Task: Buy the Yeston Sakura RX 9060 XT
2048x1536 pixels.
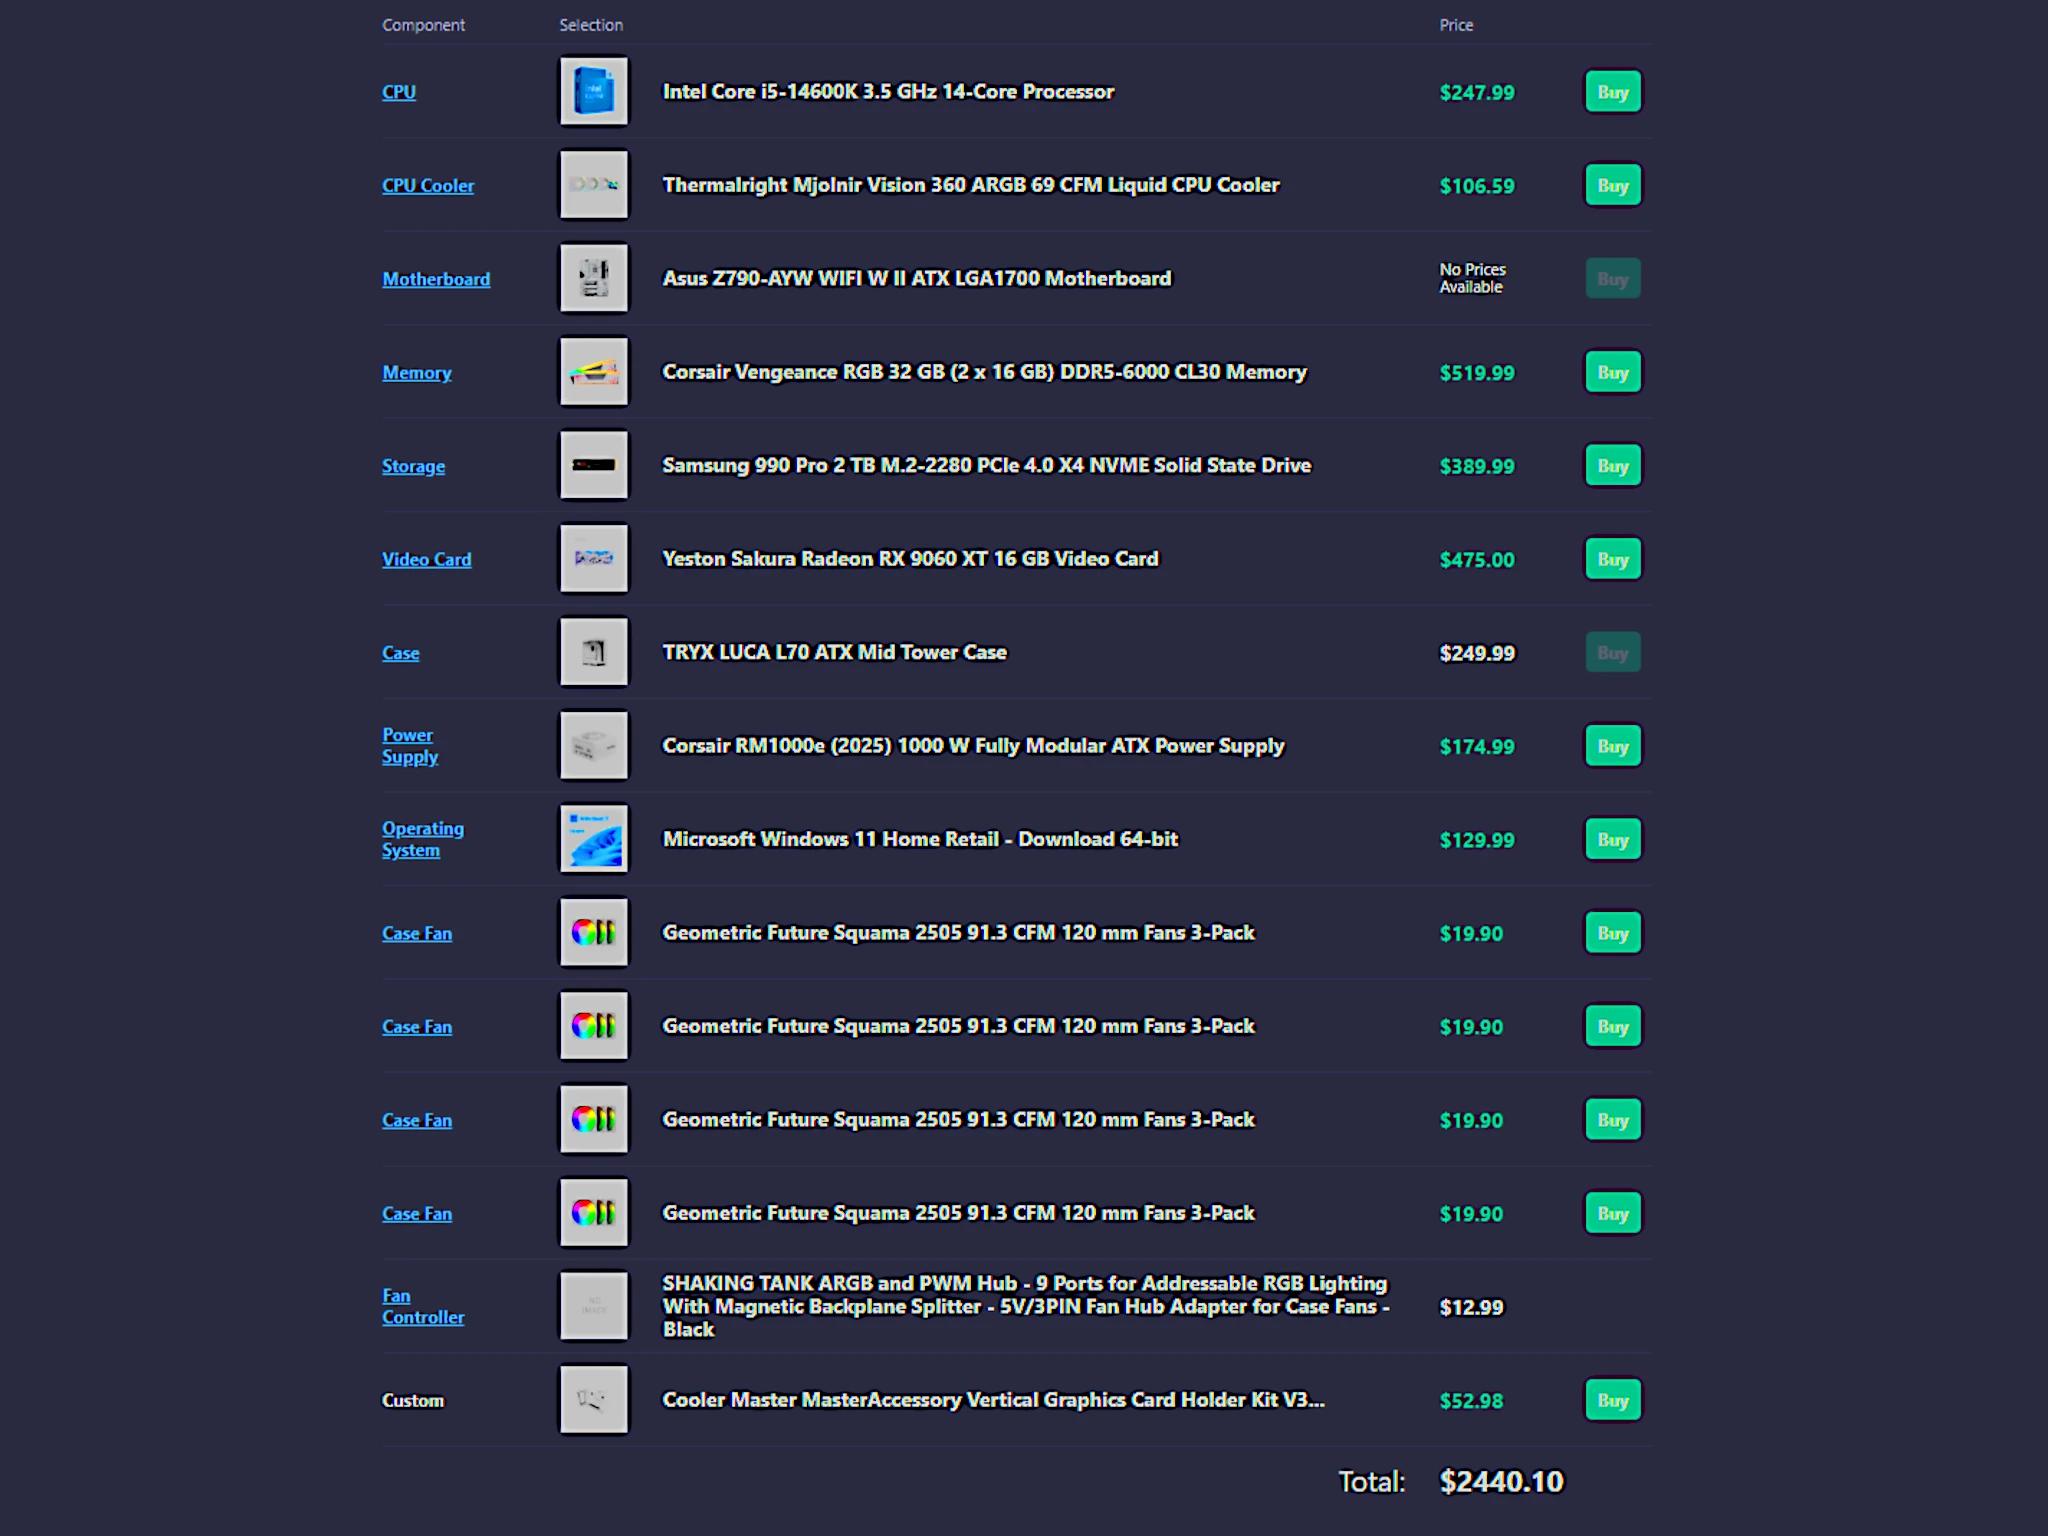Action: tap(1613, 559)
